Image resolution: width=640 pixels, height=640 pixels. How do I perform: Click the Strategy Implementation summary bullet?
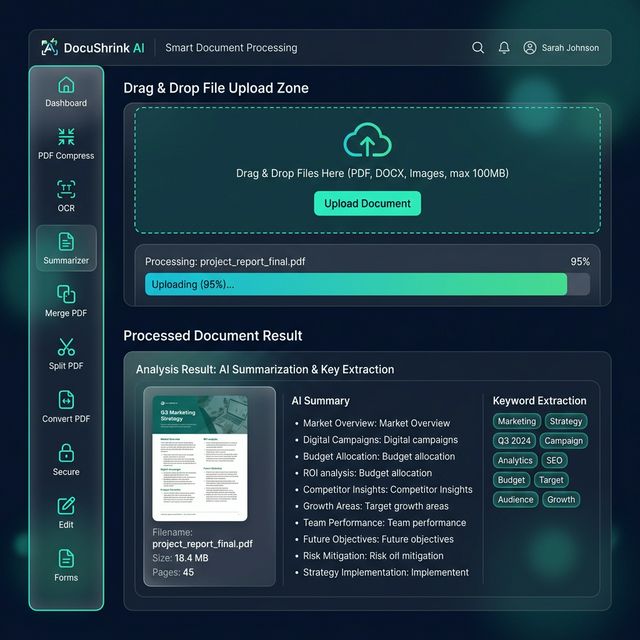click(x=386, y=572)
